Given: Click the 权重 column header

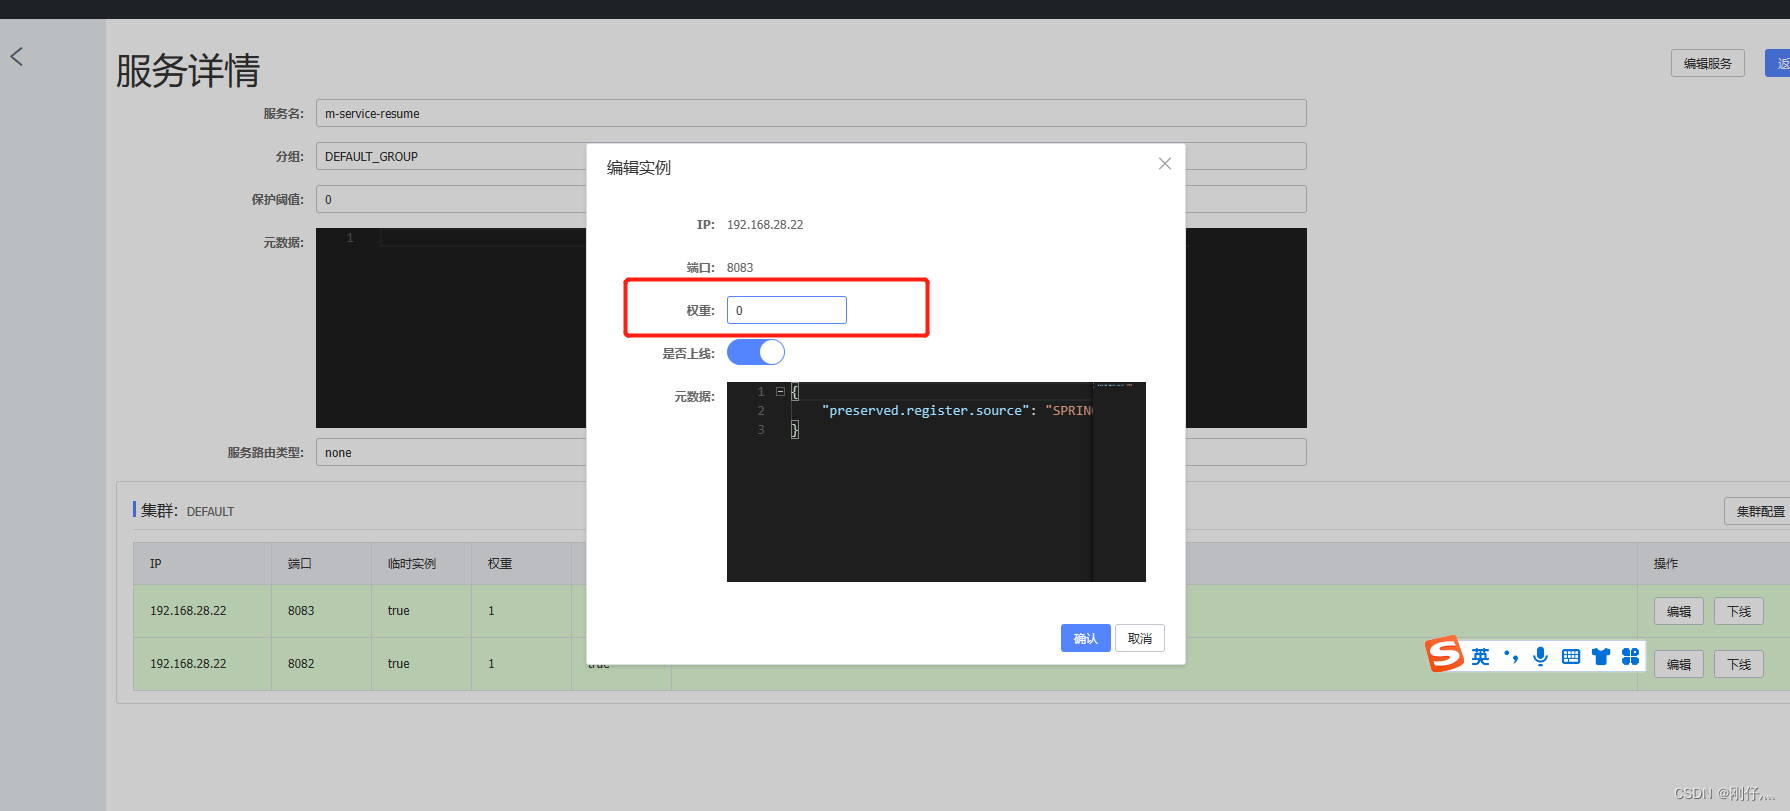Looking at the screenshot, I should 521,564.
